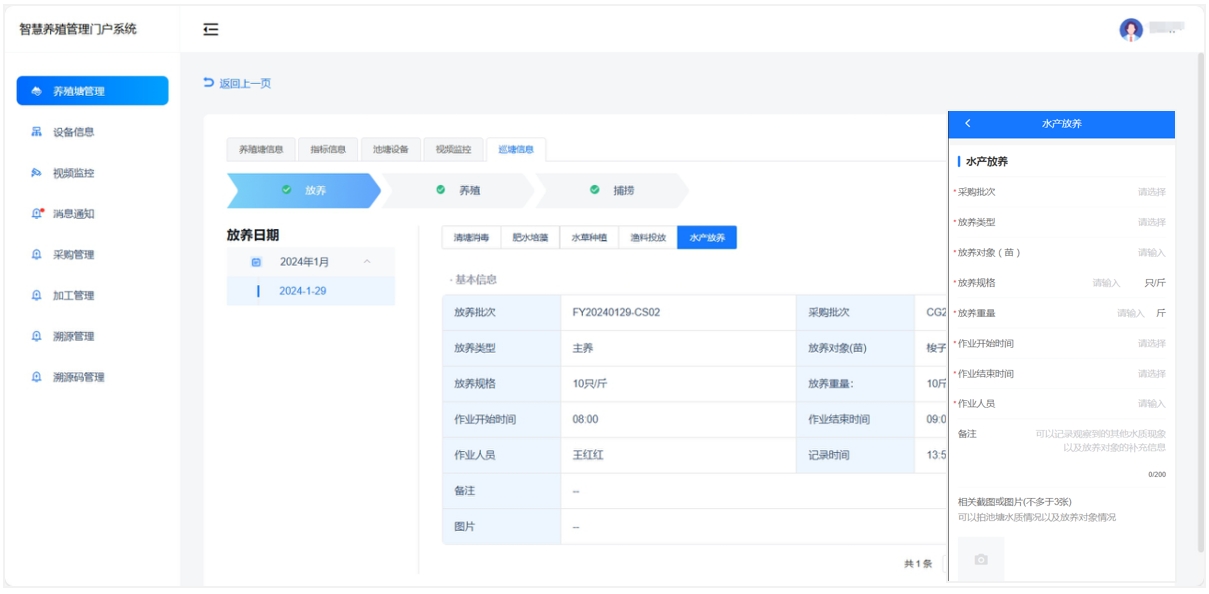Click the 设备信息 sidebar icon

point(37,132)
